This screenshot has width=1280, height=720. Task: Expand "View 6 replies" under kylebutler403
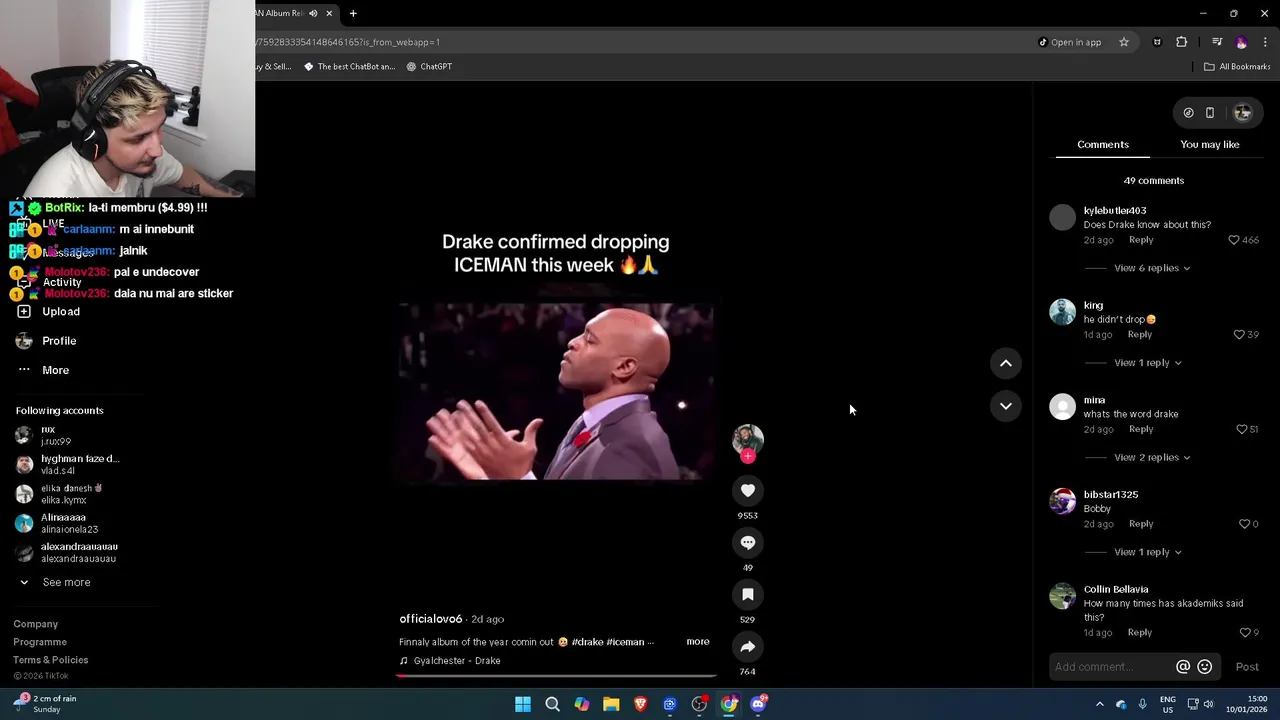point(1152,268)
